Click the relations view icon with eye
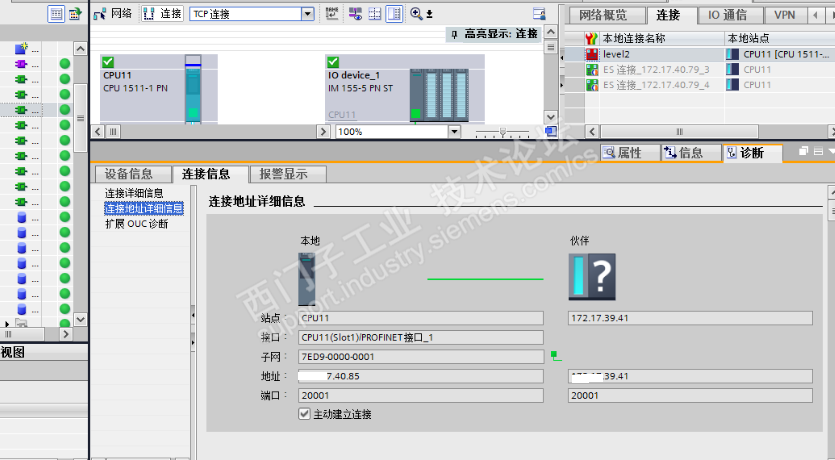835x460 pixels. coord(355,14)
